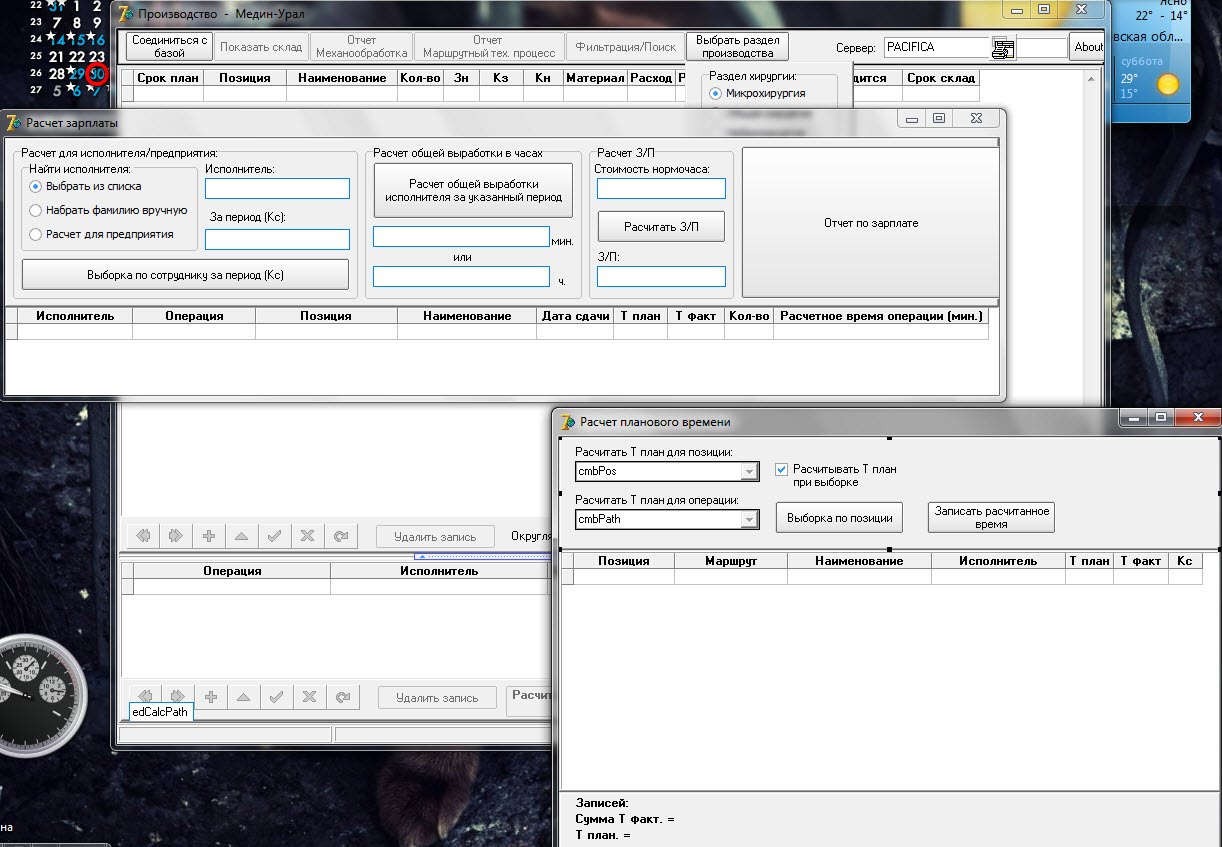Click the Расчет планового времени title icon
This screenshot has width=1222, height=847.
pos(568,422)
